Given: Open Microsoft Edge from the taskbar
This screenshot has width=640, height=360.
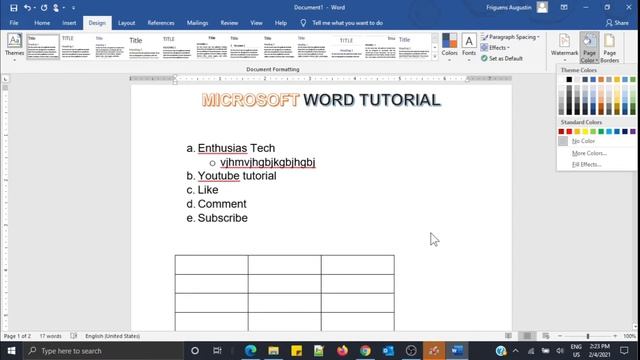Looking at the screenshot, I should [x=251, y=351].
